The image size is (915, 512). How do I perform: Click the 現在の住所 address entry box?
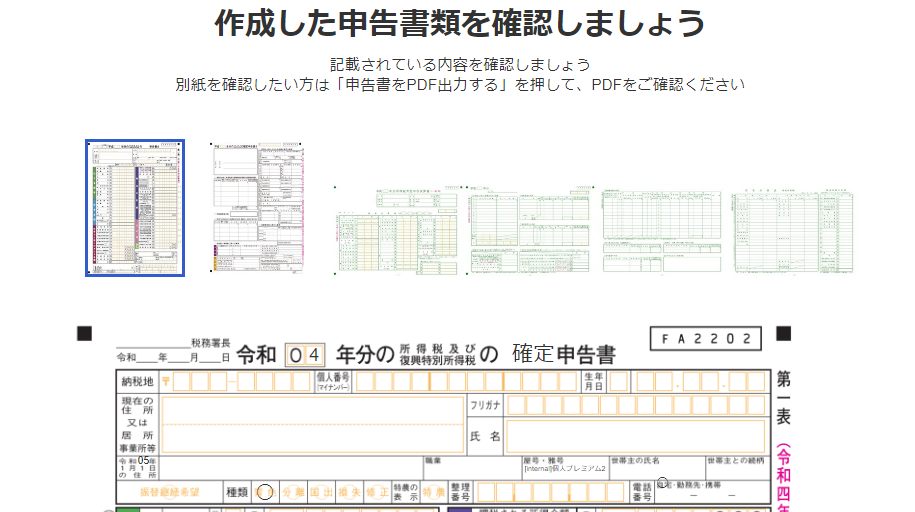313,425
